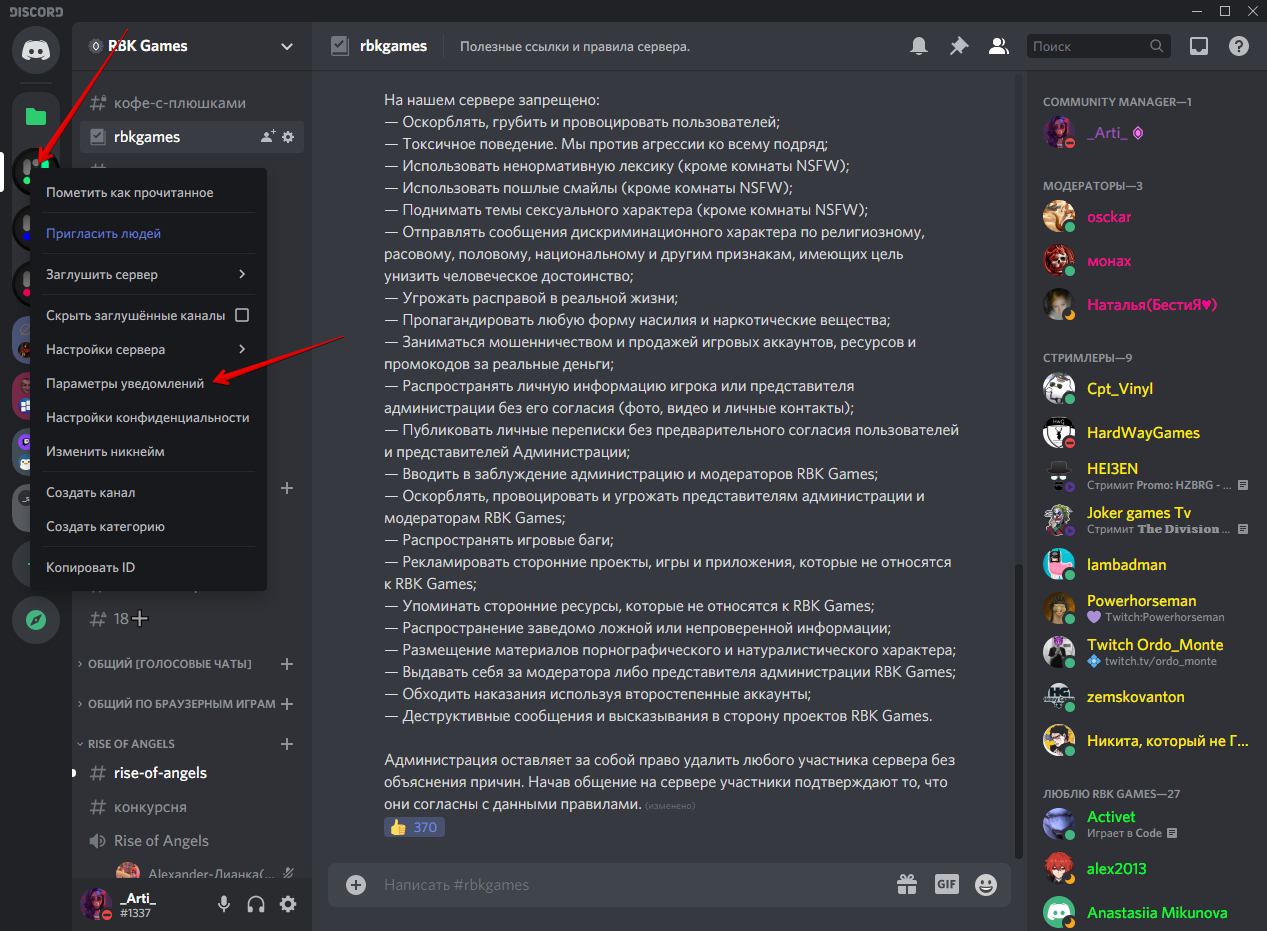This screenshot has height=931, width=1267.
Task: Deafen yourself with the headphones icon
Action: pyautogui.click(x=255, y=903)
